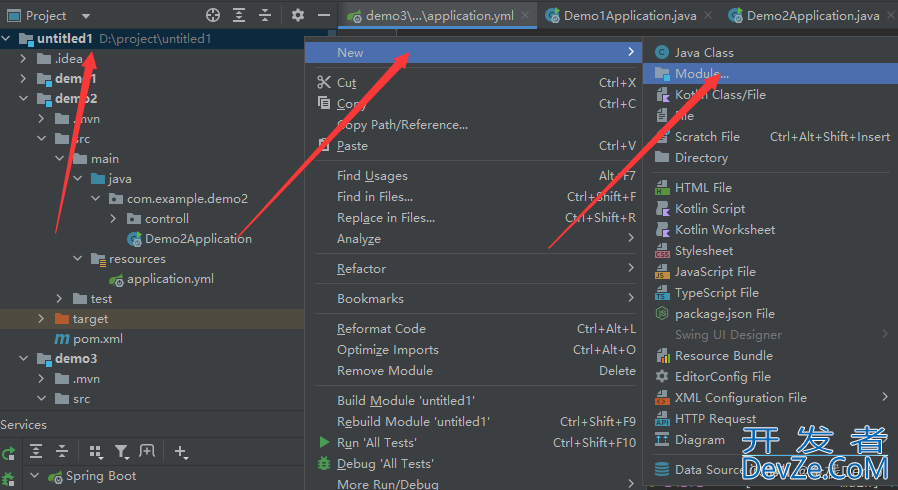This screenshot has width=898, height=490.
Task: Choose Cut from the context menu
Action: tap(475, 83)
